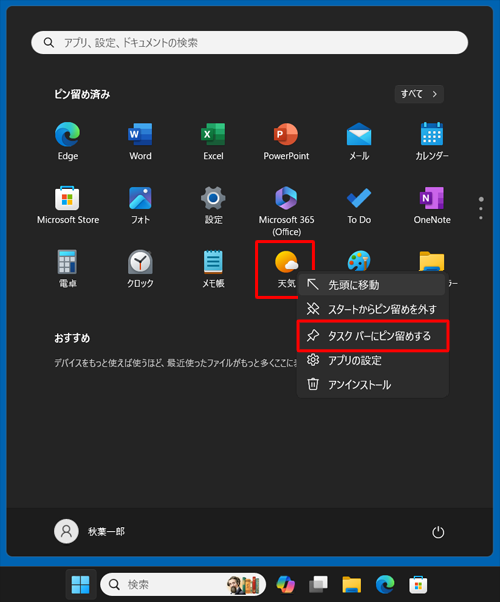Open Microsoft Store pinned app
The image size is (500, 602).
click(x=68, y=205)
